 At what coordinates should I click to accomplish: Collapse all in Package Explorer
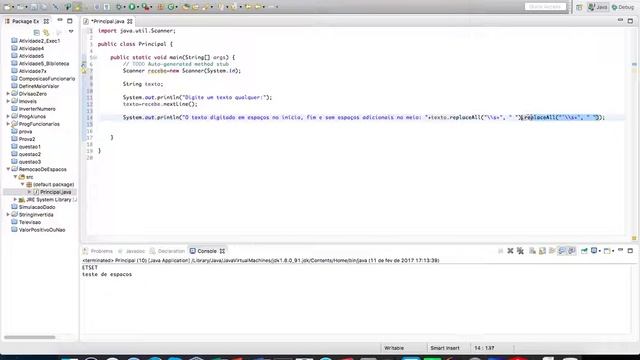tap(36, 32)
